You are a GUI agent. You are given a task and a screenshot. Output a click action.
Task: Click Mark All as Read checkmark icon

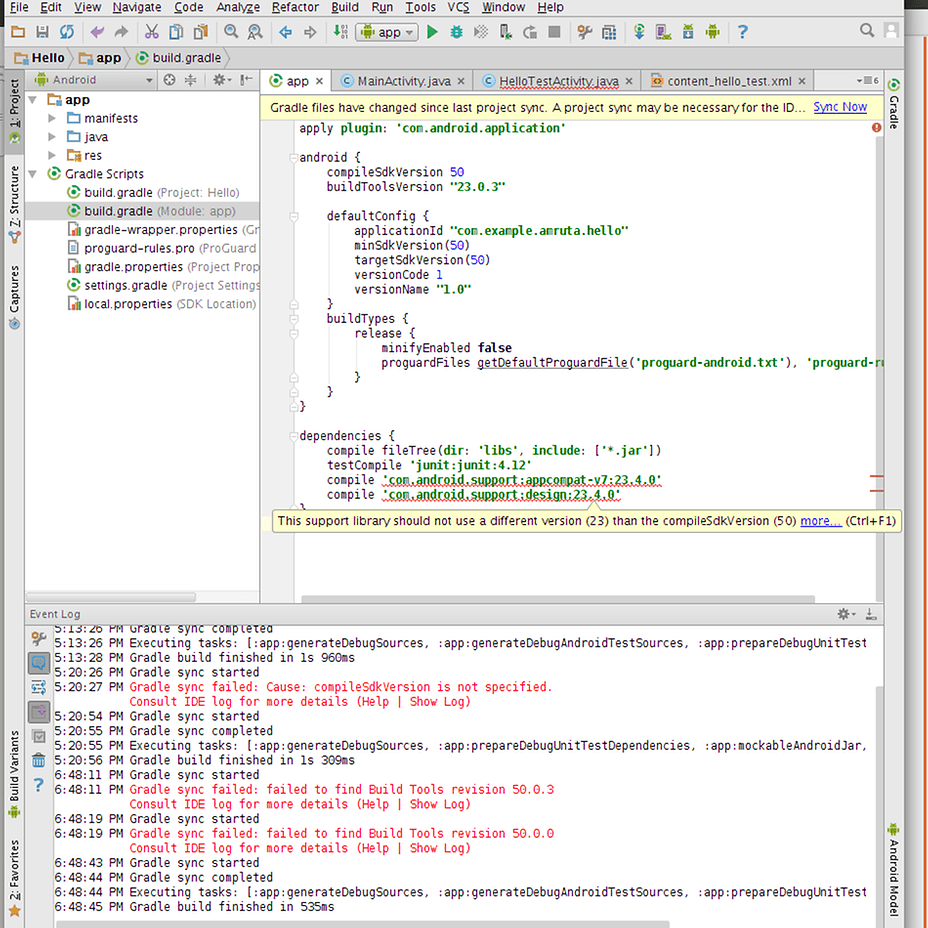[38, 737]
